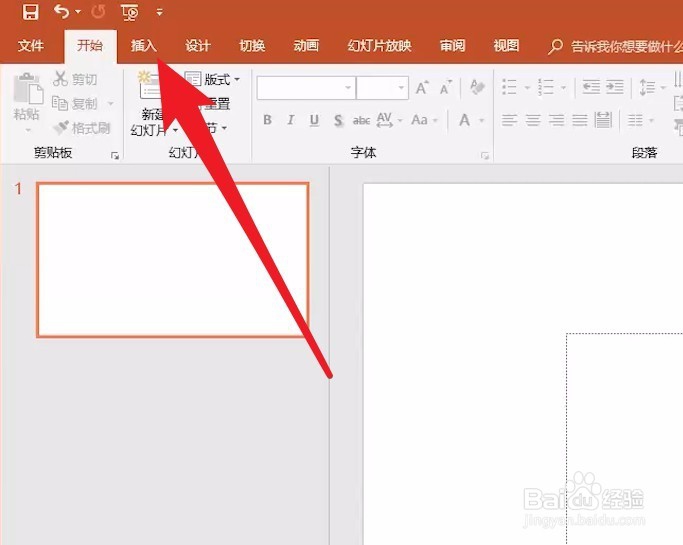Open the 审阅 (Review) tab
This screenshot has width=683, height=545.
coord(452,45)
